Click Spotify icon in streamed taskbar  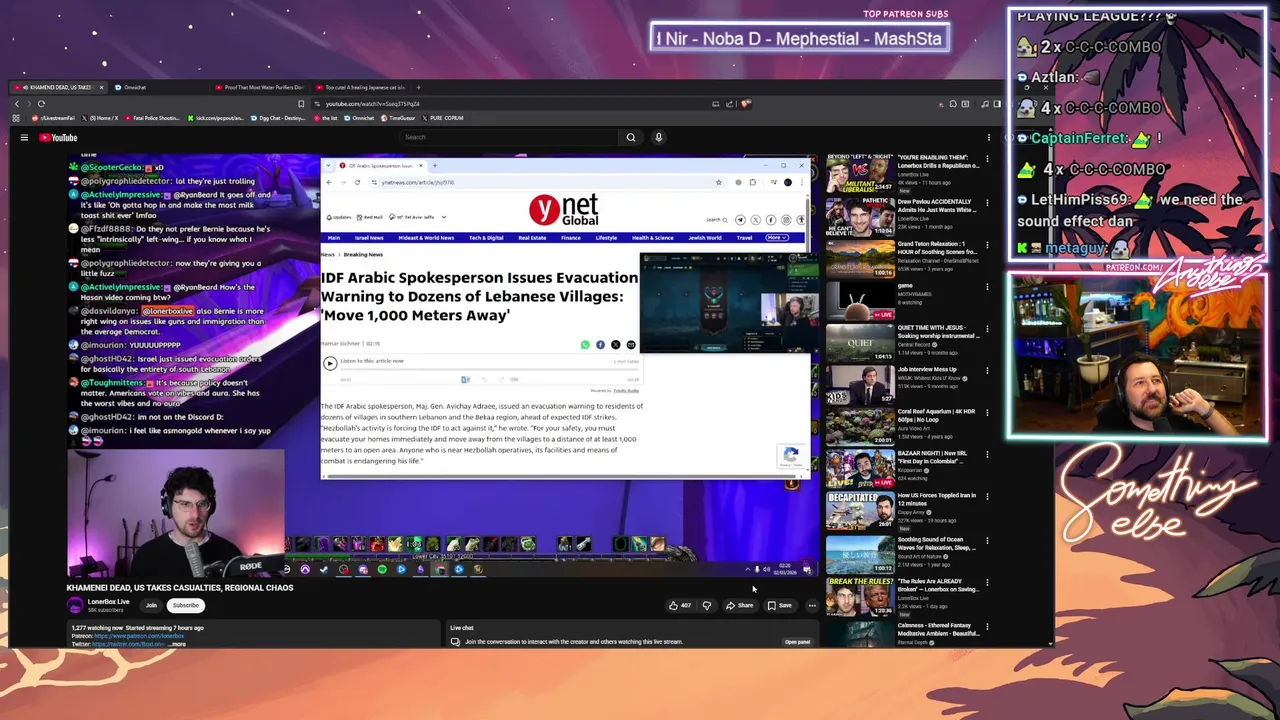[382, 570]
